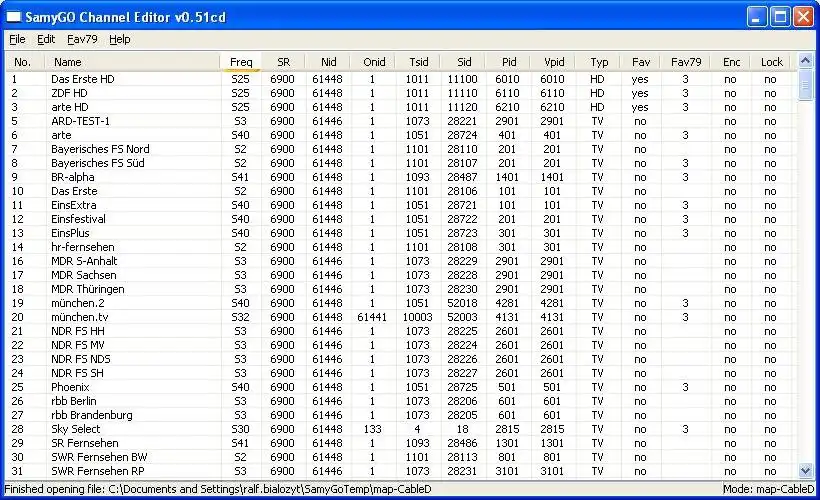
Task: Select the Phoenix channel
Action: [x=70, y=387]
